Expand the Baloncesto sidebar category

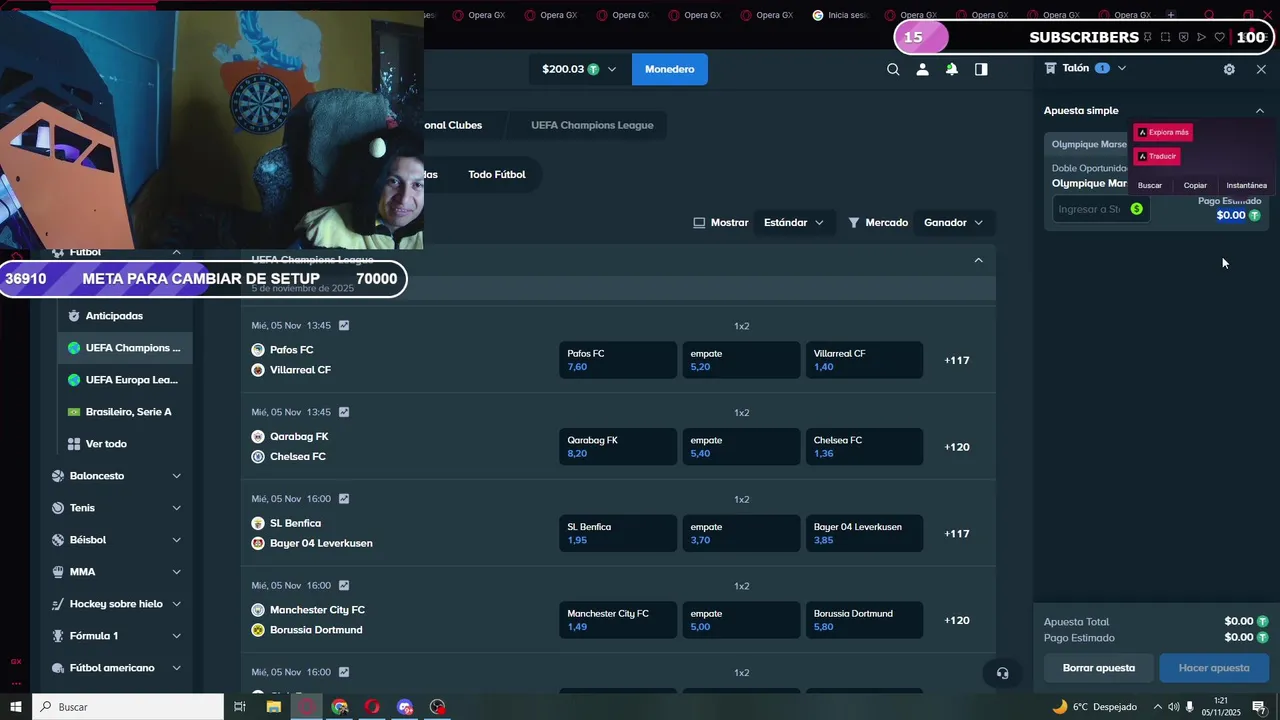[176, 476]
